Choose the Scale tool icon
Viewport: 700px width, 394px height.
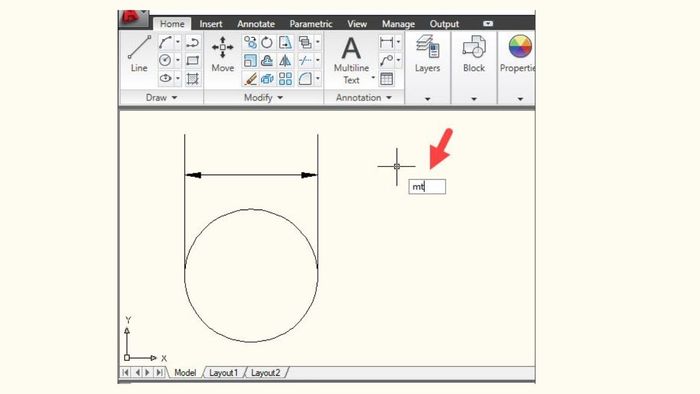(250, 60)
